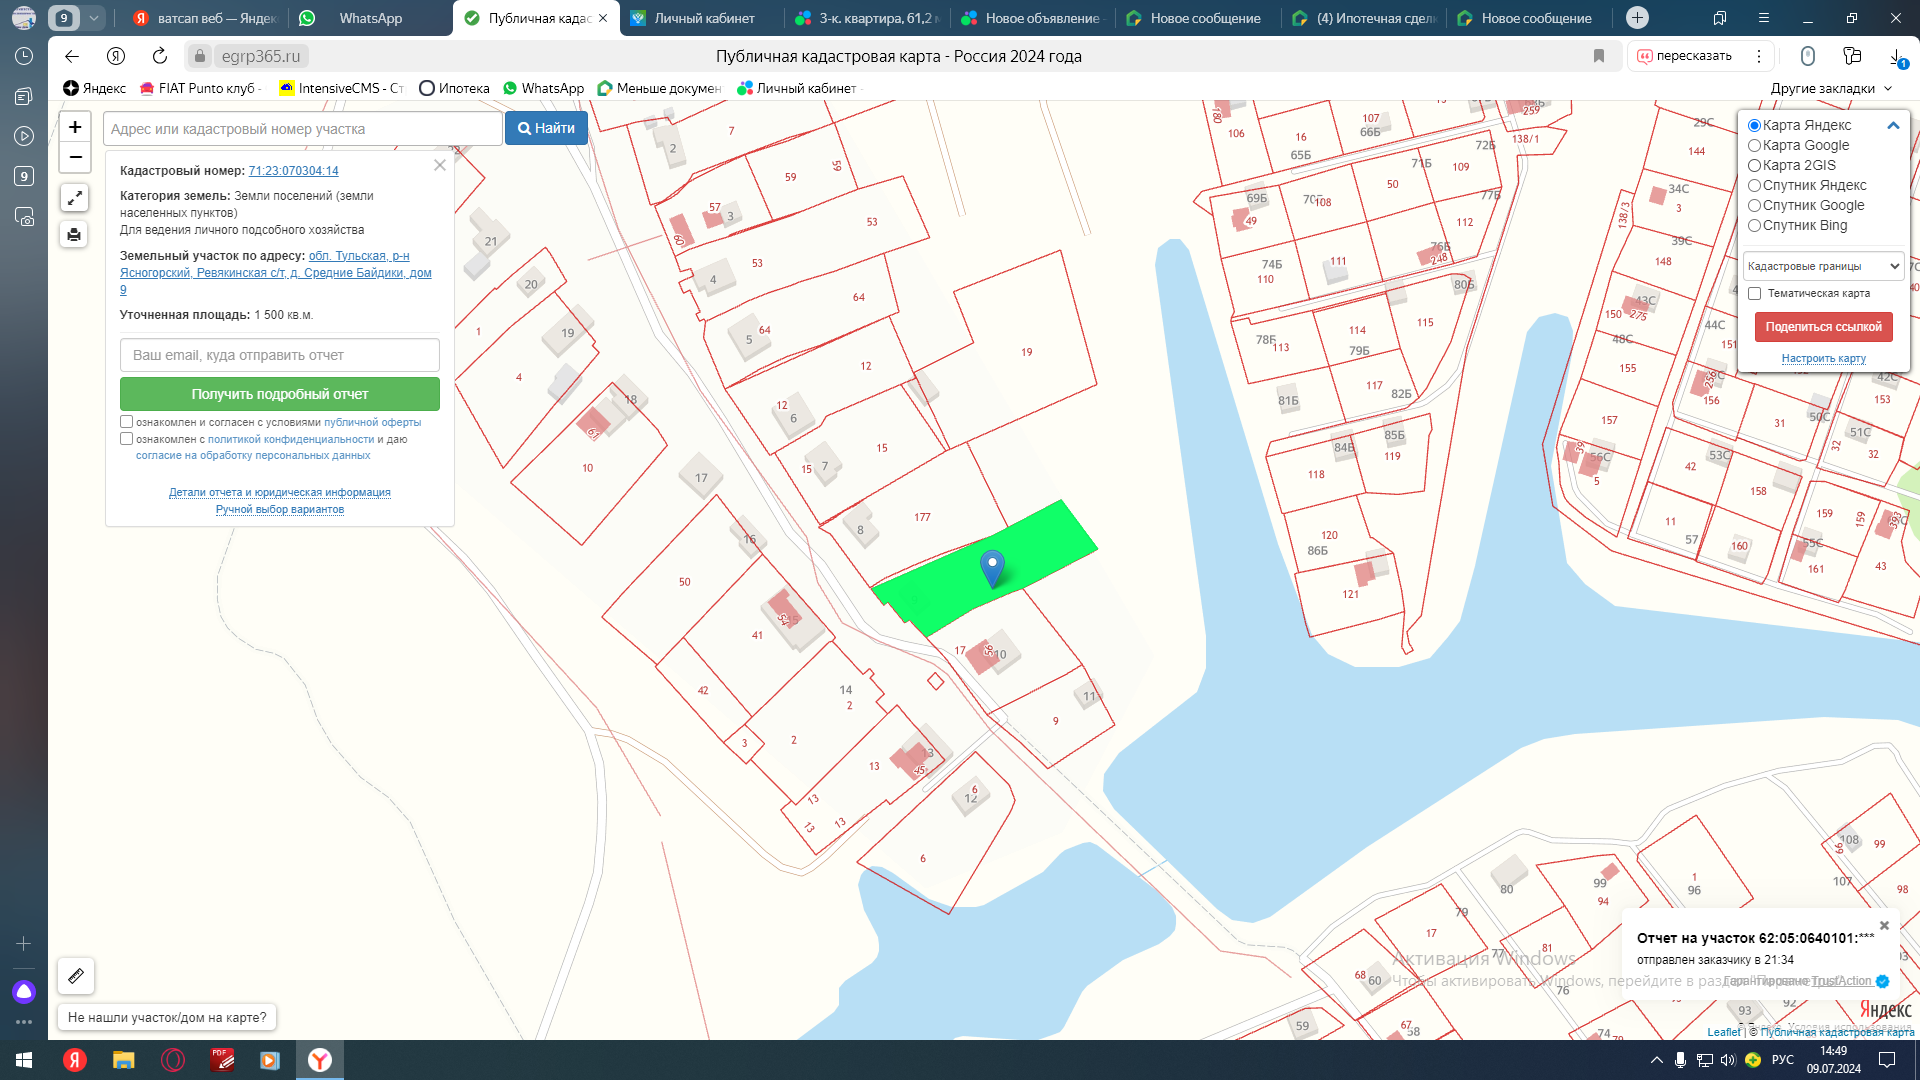Toggle fullscreen map mode icon
Viewport: 1920px width, 1080px height.
coord(75,198)
